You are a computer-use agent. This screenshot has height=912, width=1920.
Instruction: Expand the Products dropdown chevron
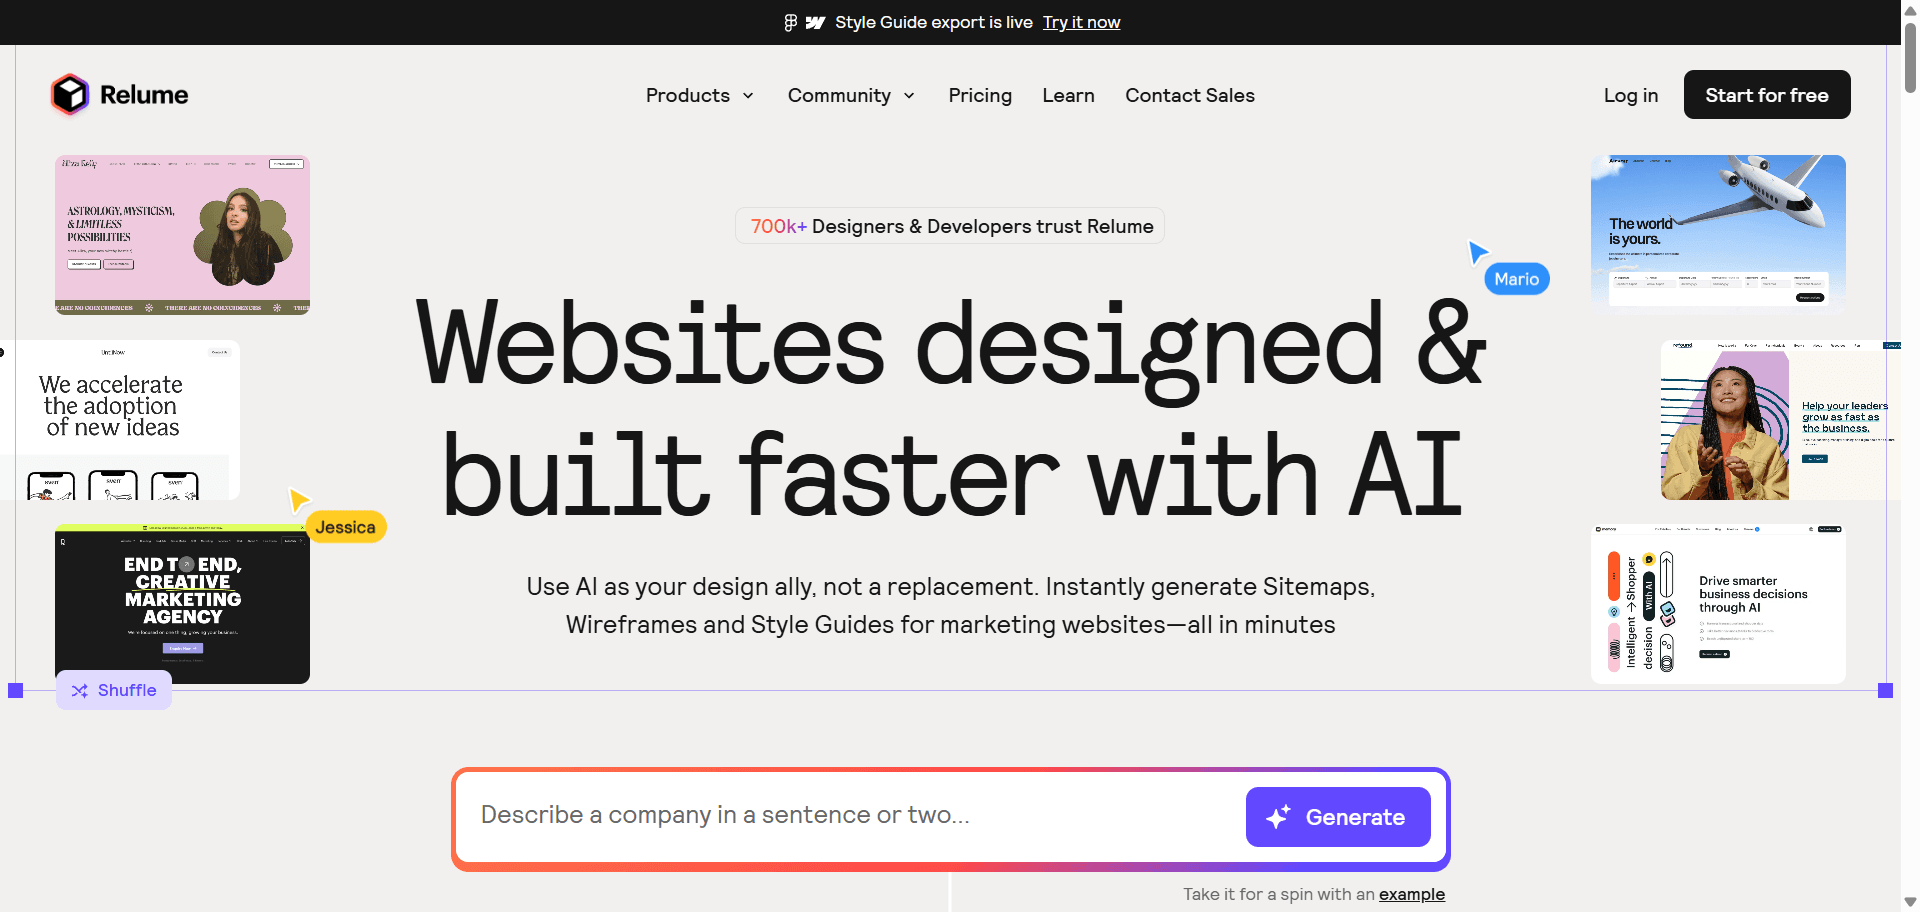click(748, 96)
